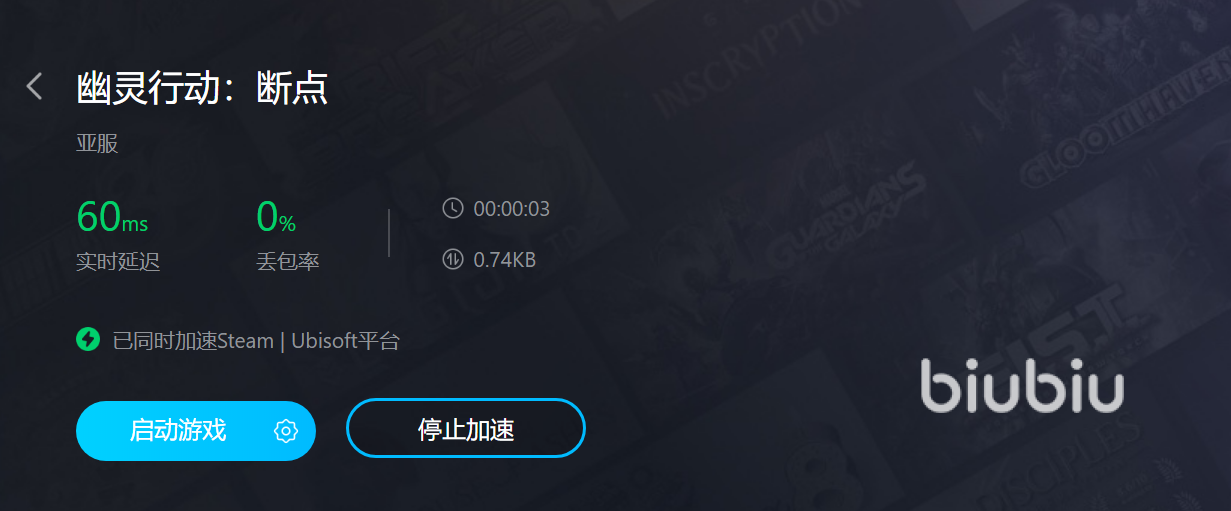Viewport: 1231px width, 511px height.
Task: Click the game title 幽灵行动：断点
Action: [202, 87]
